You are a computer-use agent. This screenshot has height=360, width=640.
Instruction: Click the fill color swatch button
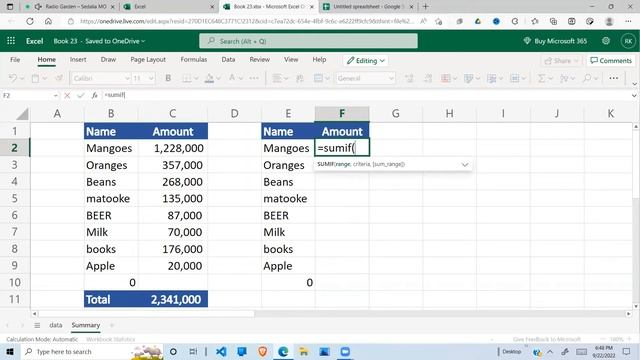(x=209, y=78)
